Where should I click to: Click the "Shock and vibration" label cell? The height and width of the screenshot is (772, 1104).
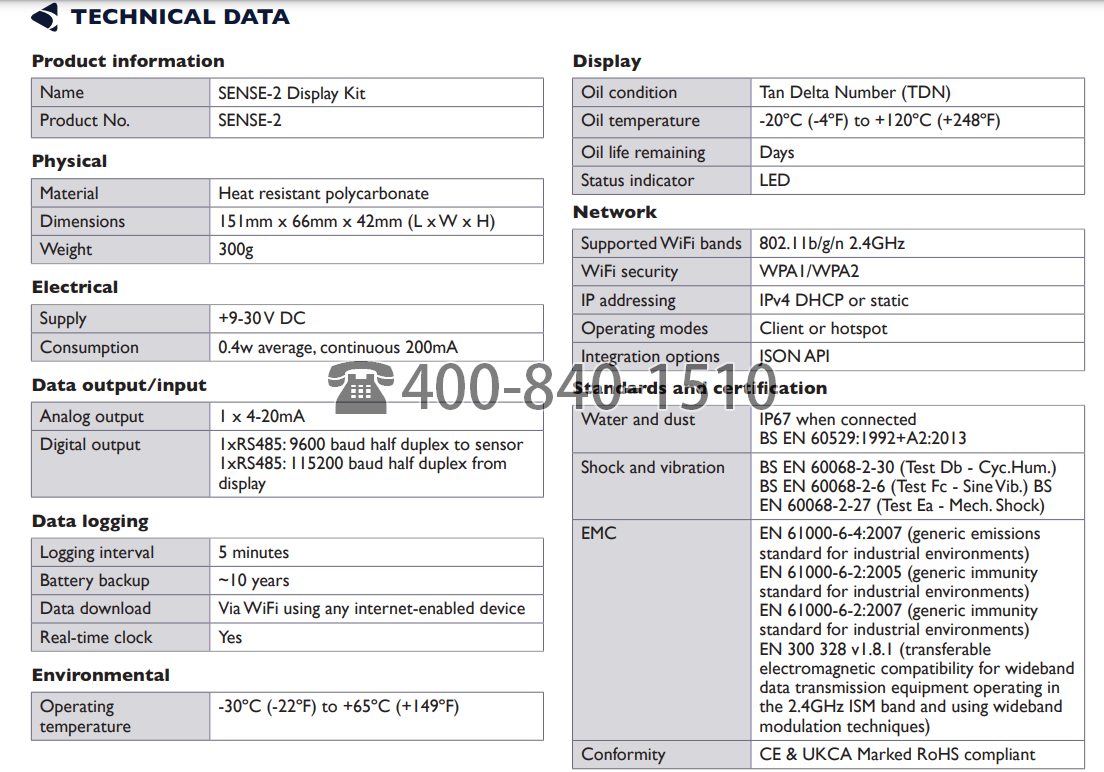[662, 486]
